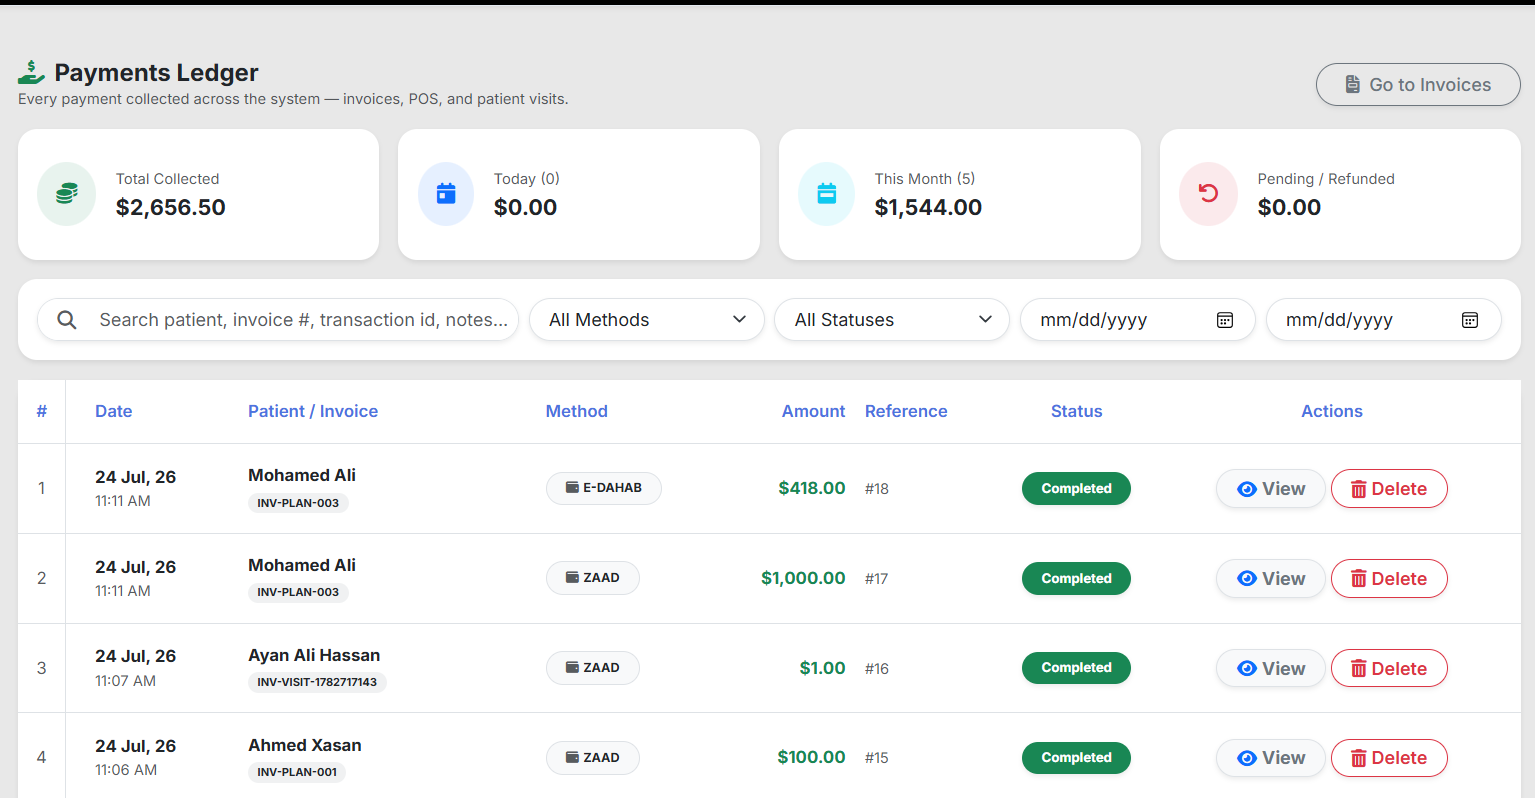The height and width of the screenshot is (798, 1535).
Task: View Ahmed Xasan's $100.00 payment
Action: [1270, 758]
